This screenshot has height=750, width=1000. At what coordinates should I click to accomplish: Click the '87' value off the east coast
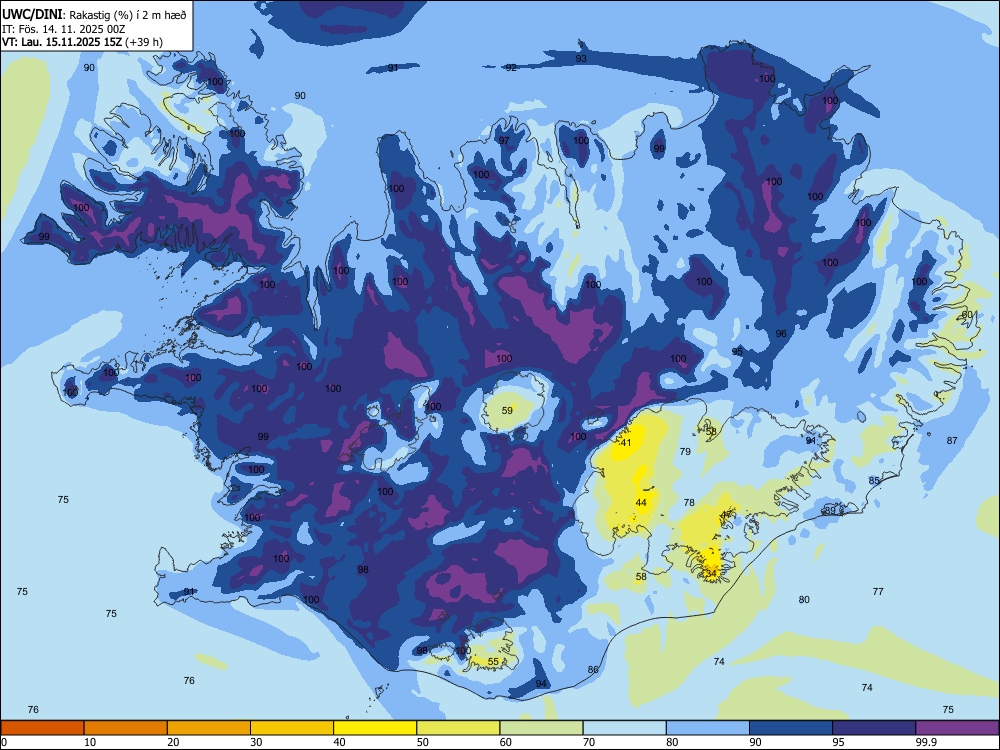pos(952,441)
